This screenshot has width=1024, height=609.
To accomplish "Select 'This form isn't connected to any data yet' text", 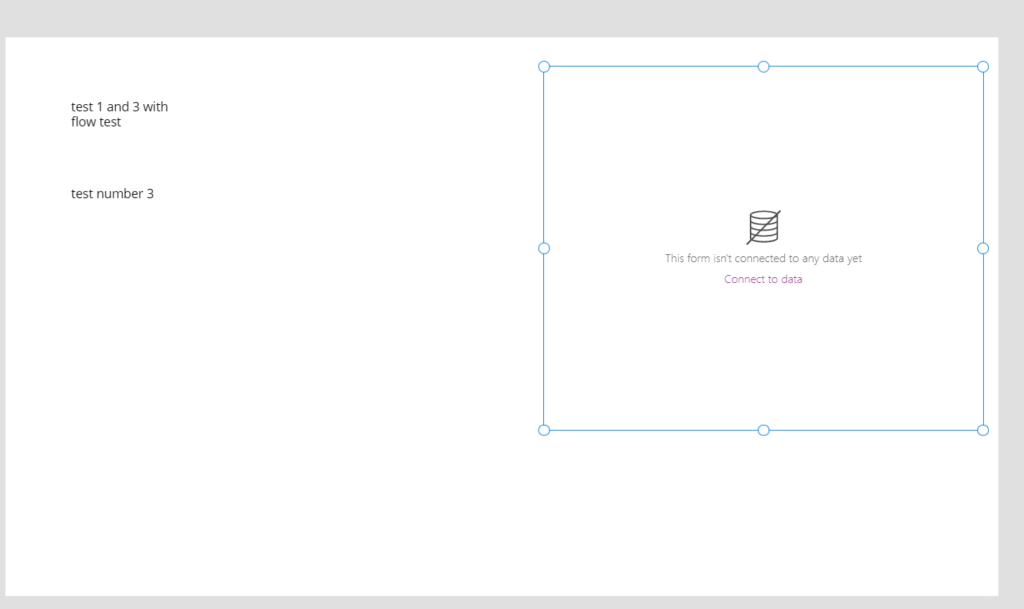I will click(763, 258).
